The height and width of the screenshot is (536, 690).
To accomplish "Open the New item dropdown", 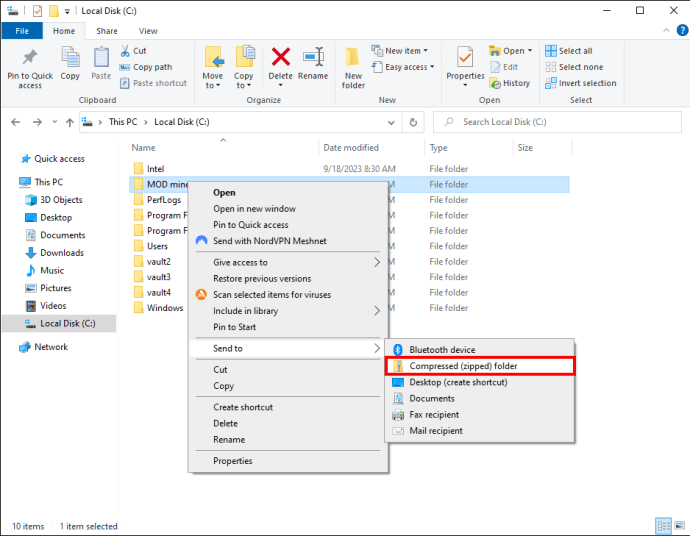I will [x=400, y=51].
